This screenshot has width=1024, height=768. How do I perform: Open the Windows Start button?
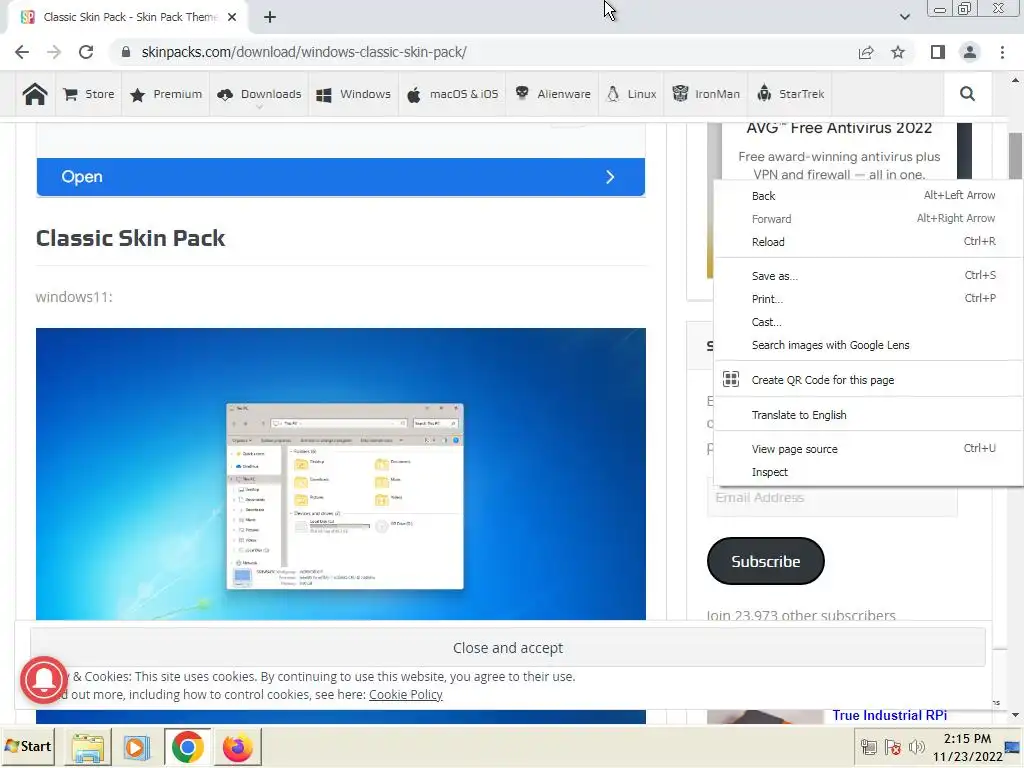click(x=28, y=746)
